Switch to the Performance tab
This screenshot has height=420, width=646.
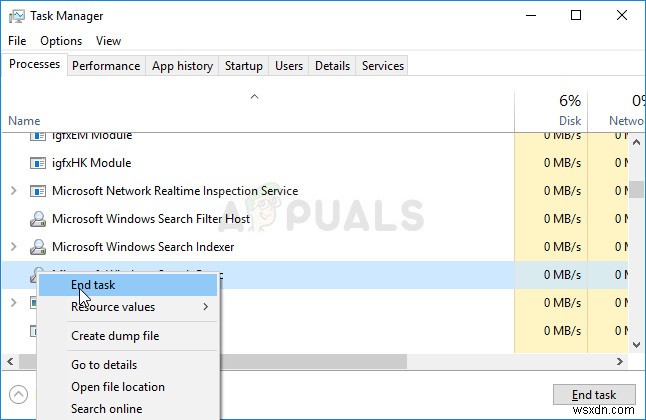[x=106, y=66]
